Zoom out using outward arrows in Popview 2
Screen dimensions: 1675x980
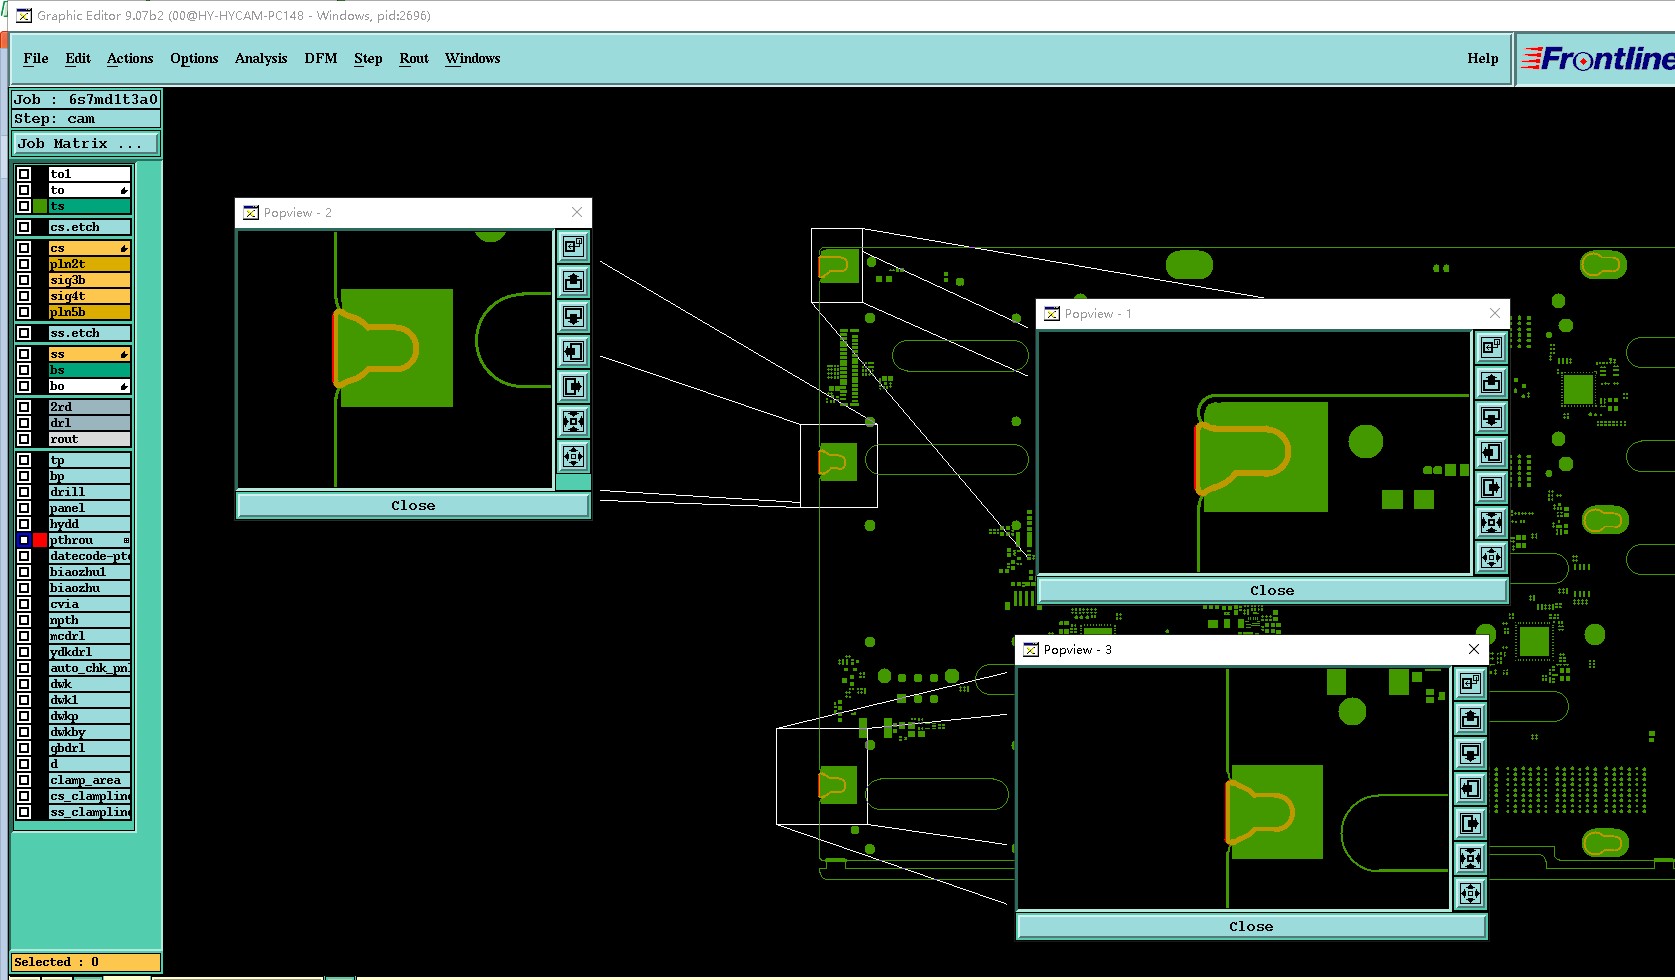tap(574, 456)
